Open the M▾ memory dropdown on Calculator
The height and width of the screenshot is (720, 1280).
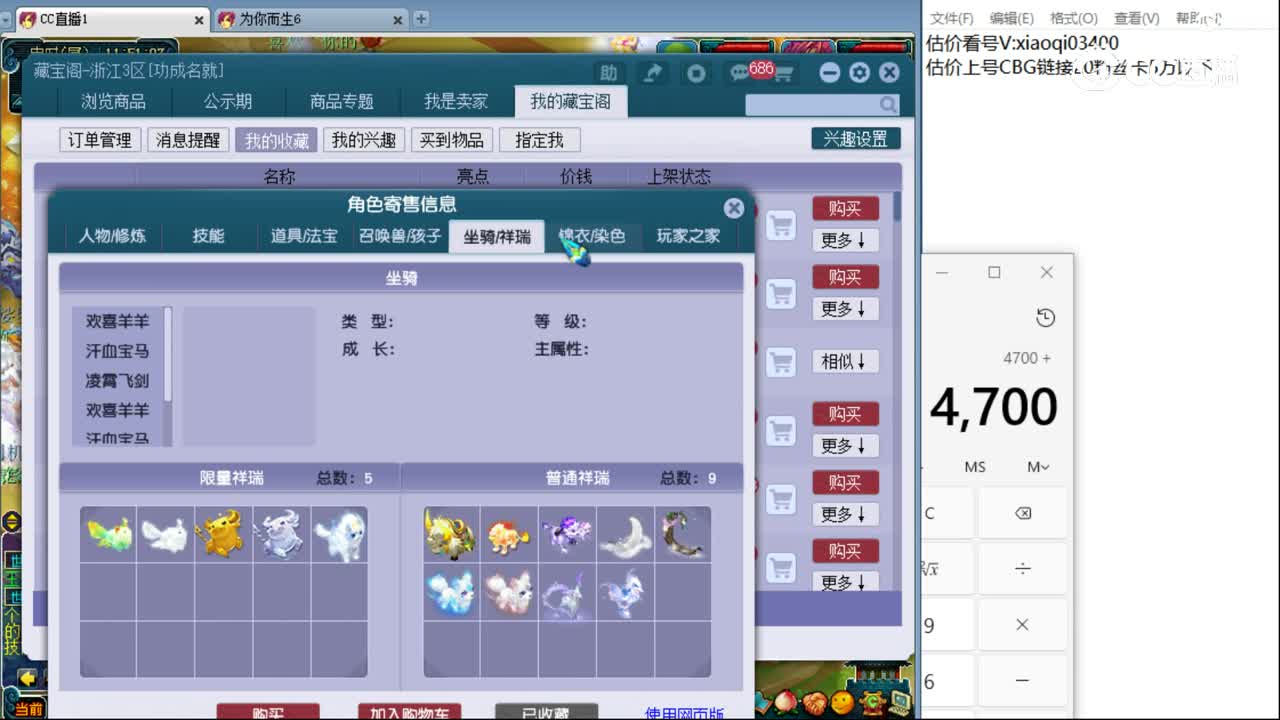1037,466
